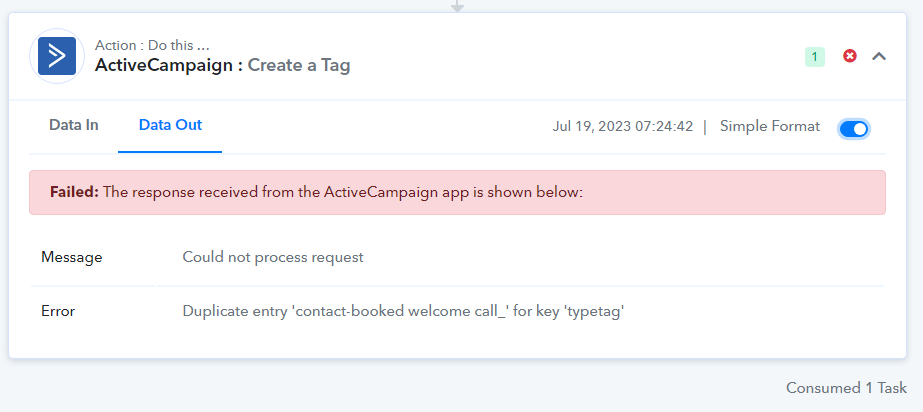The height and width of the screenshot is (412, 923).
Task: Click the ActiveCampaign : Create a Tag title
Action: click(x=223, y=65)
